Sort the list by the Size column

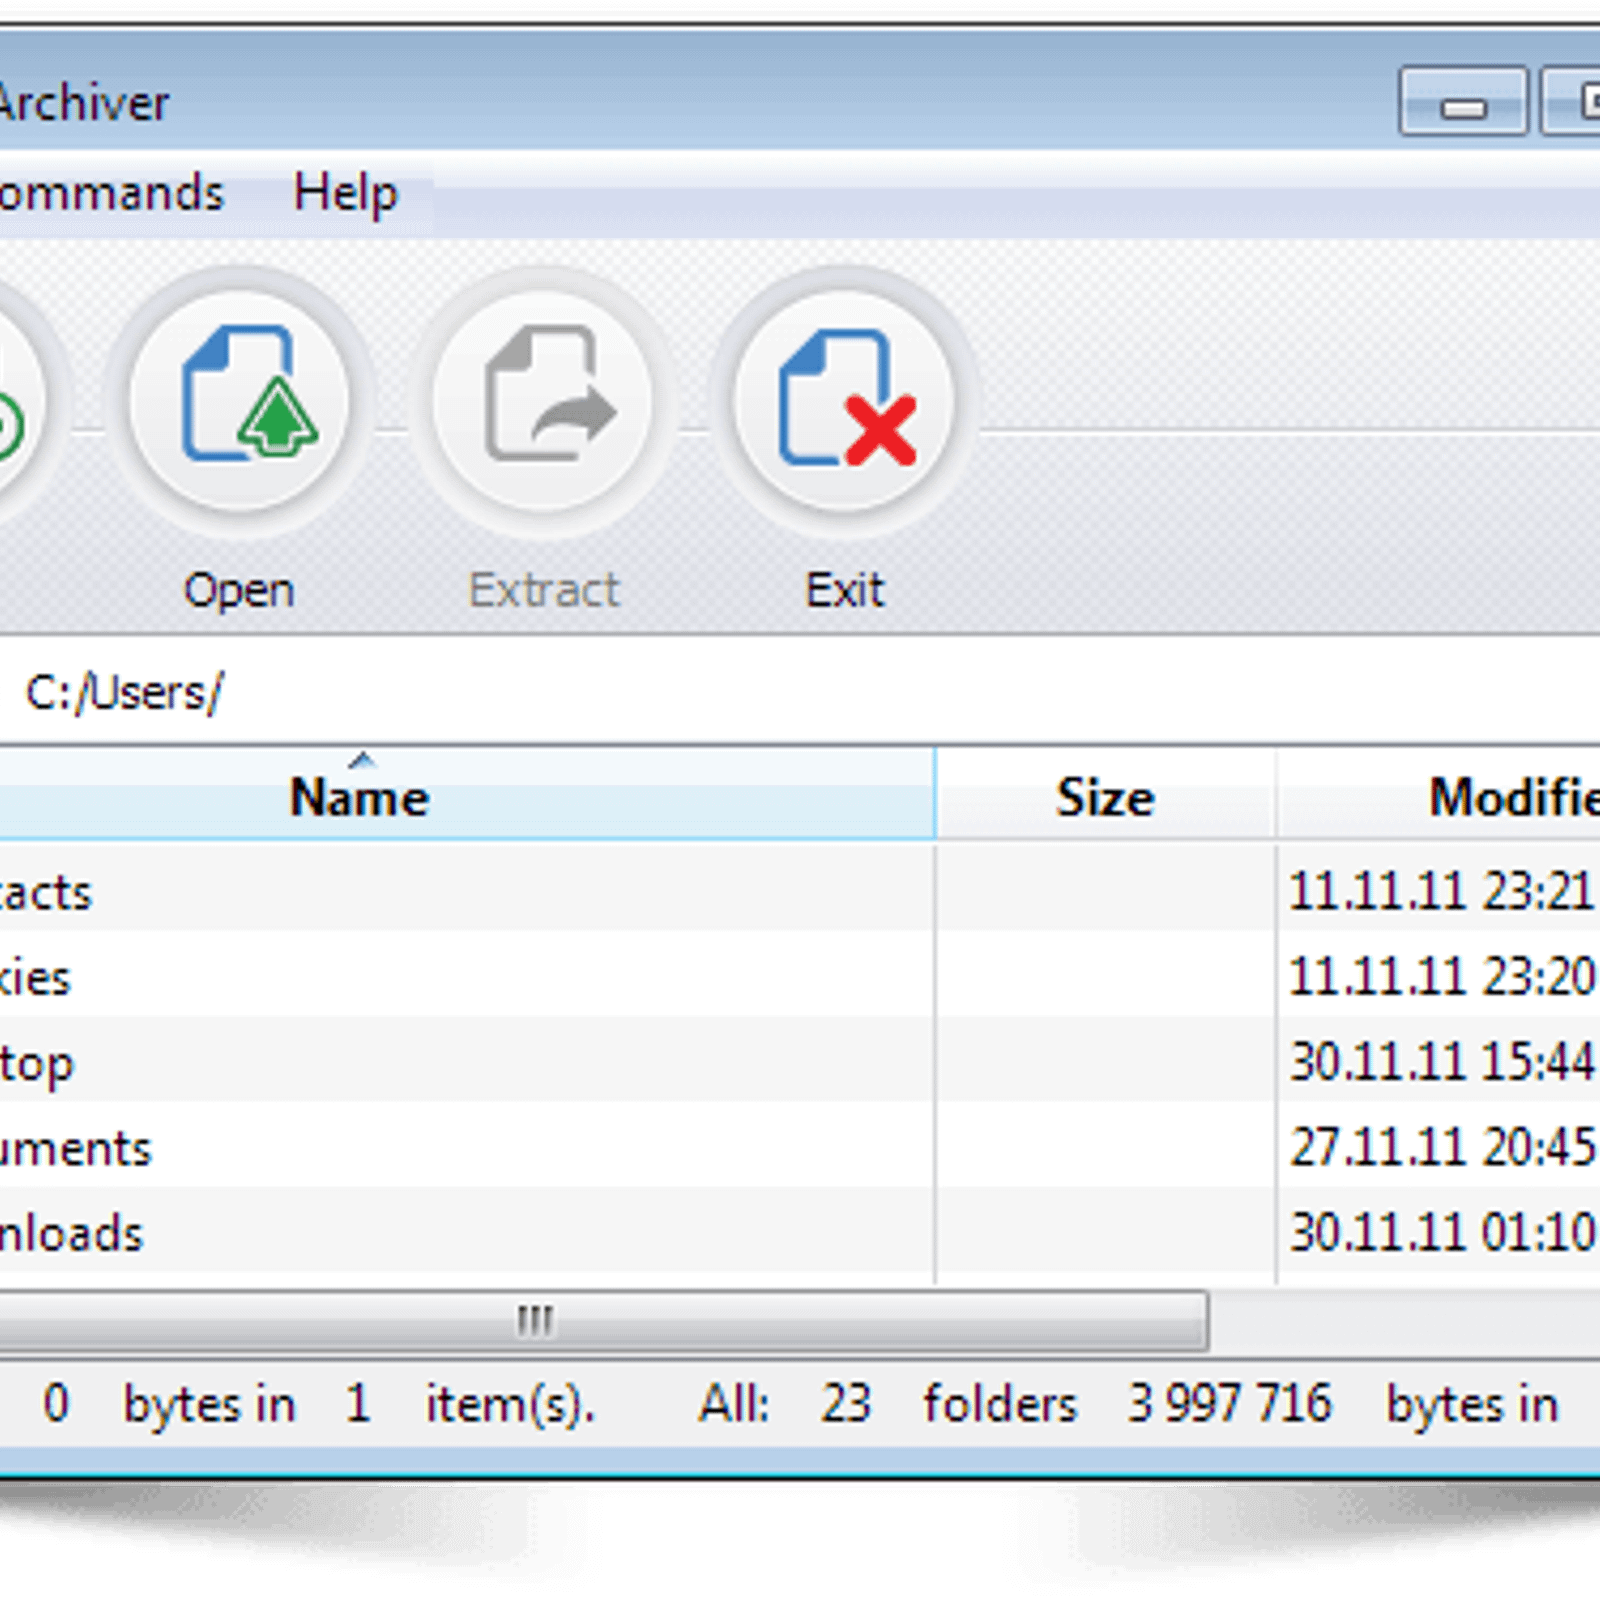pos(1106,796)
